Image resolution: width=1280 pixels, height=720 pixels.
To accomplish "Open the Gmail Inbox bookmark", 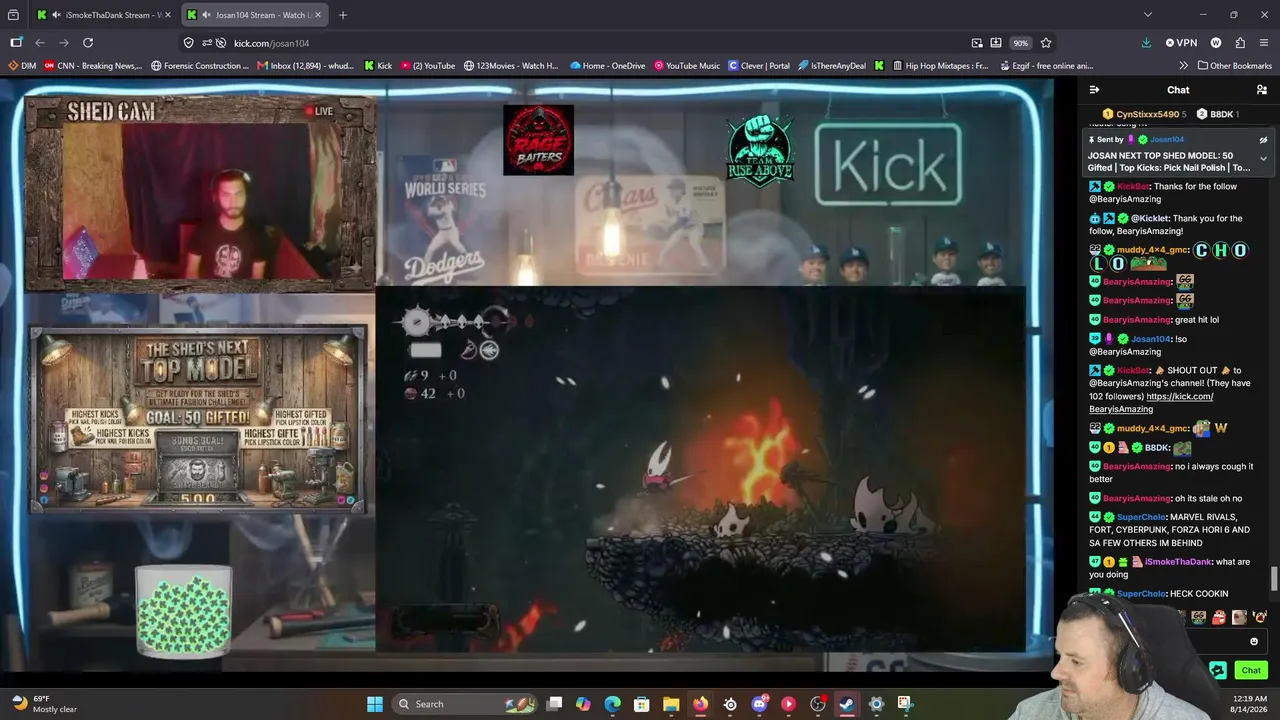I will click(306, 66).
